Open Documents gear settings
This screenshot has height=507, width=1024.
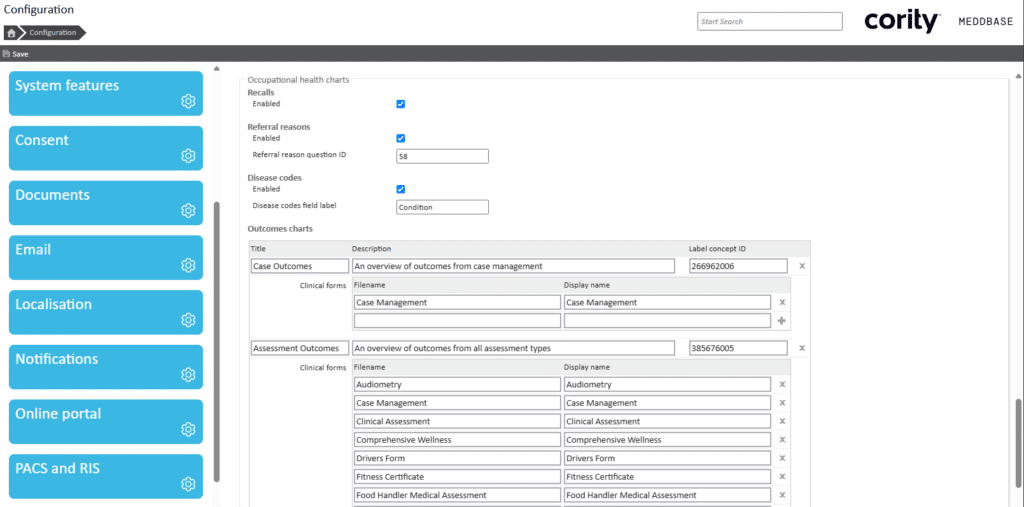[188, 210]
